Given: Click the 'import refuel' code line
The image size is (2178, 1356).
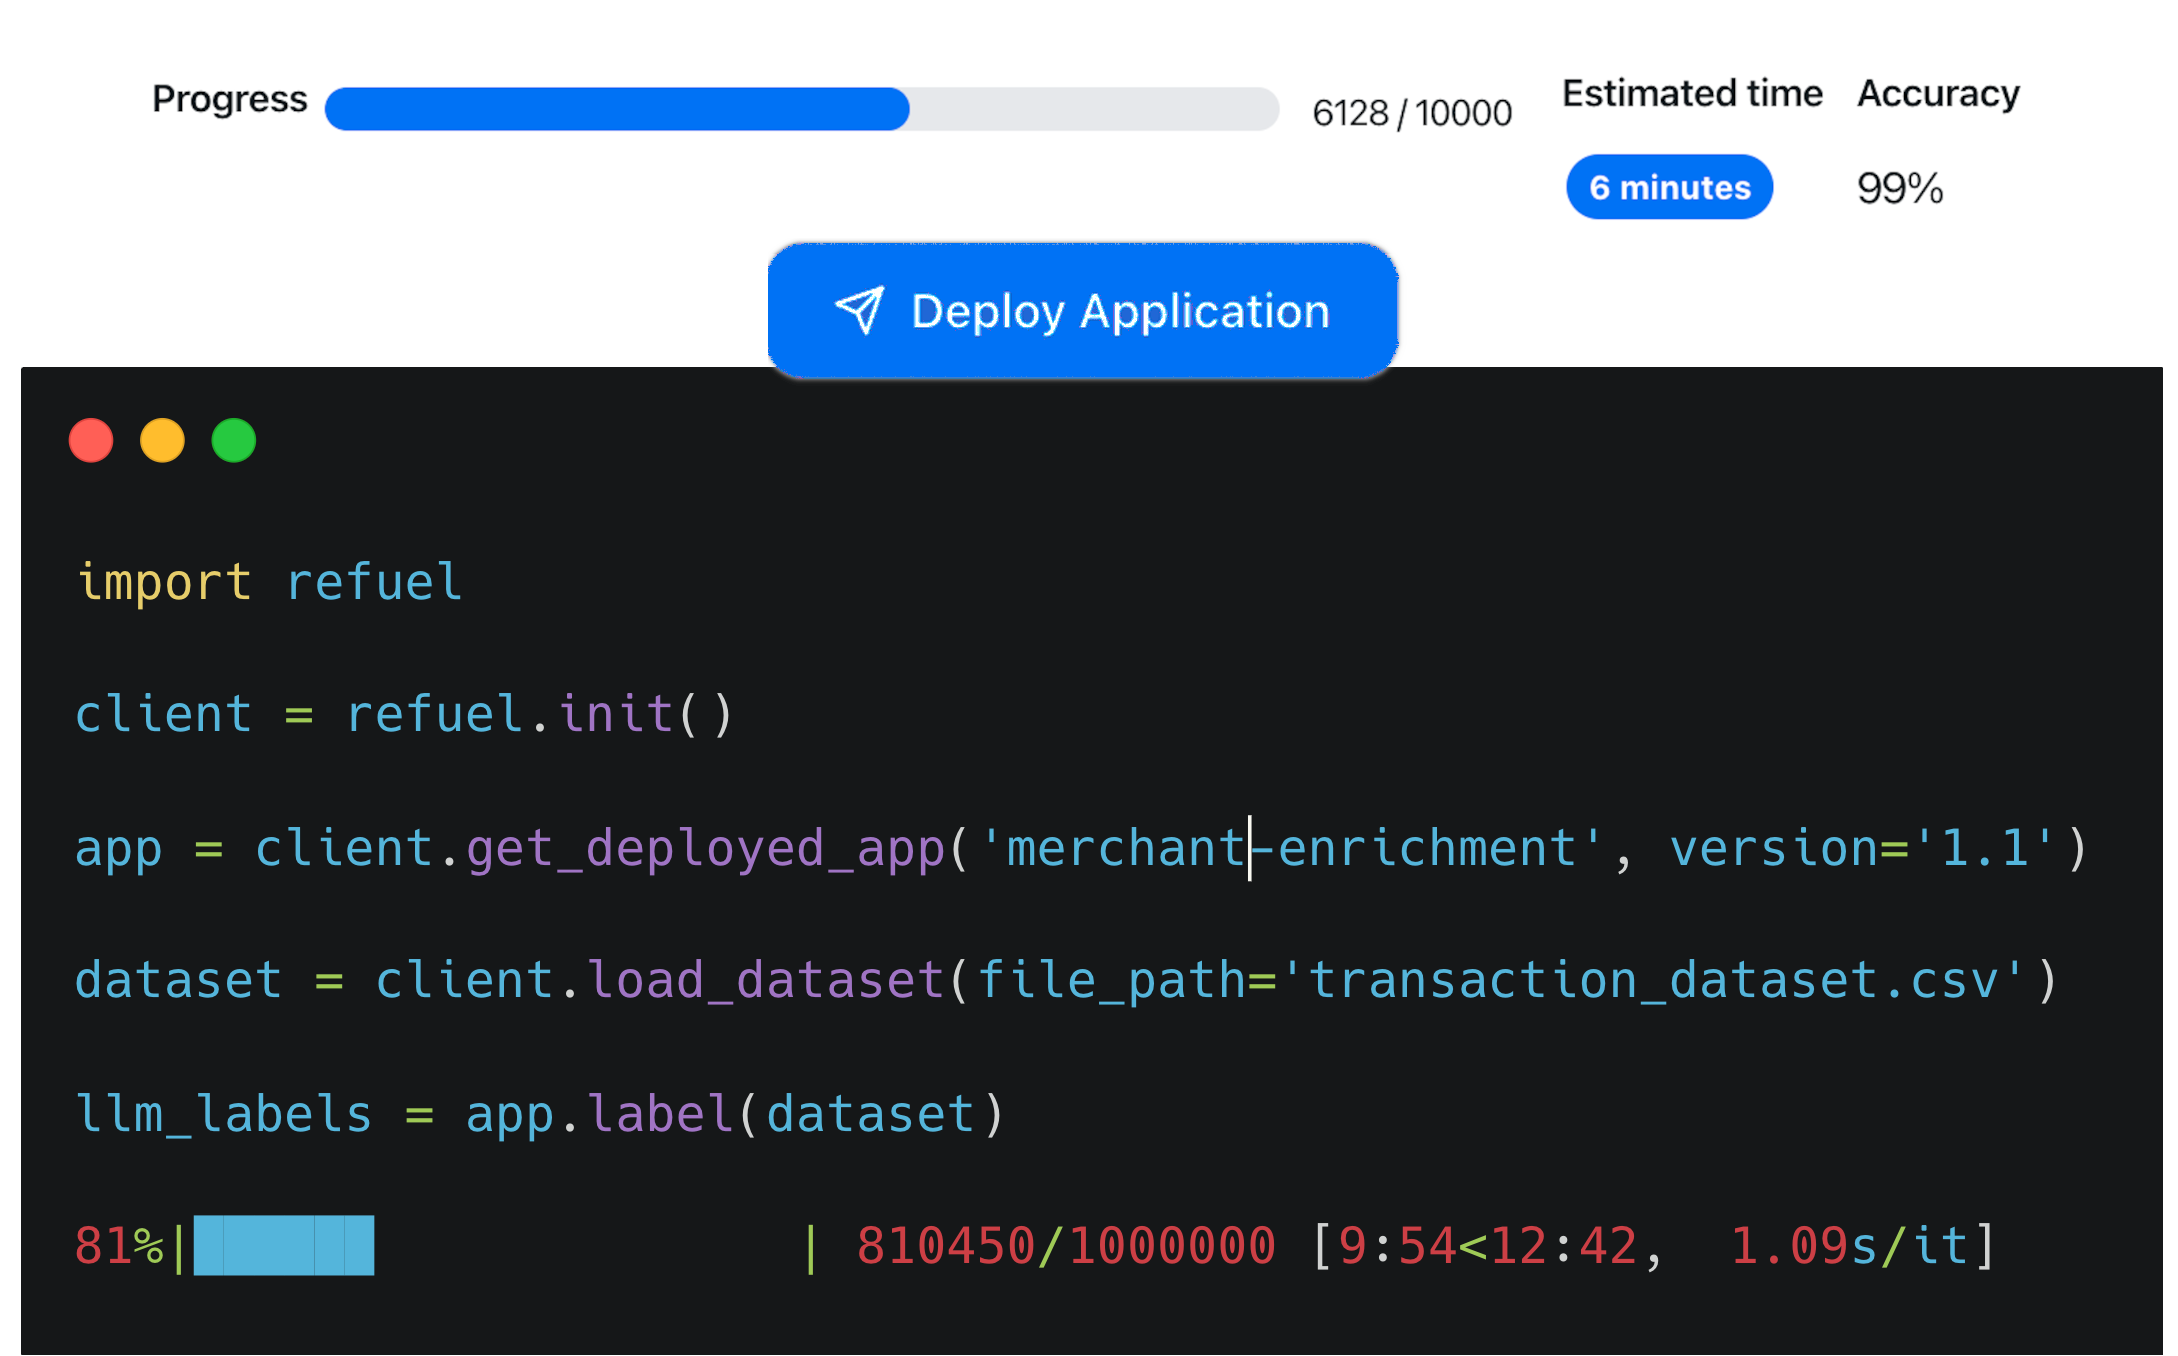Looking at the screenshot, I should tap(269, 582).
